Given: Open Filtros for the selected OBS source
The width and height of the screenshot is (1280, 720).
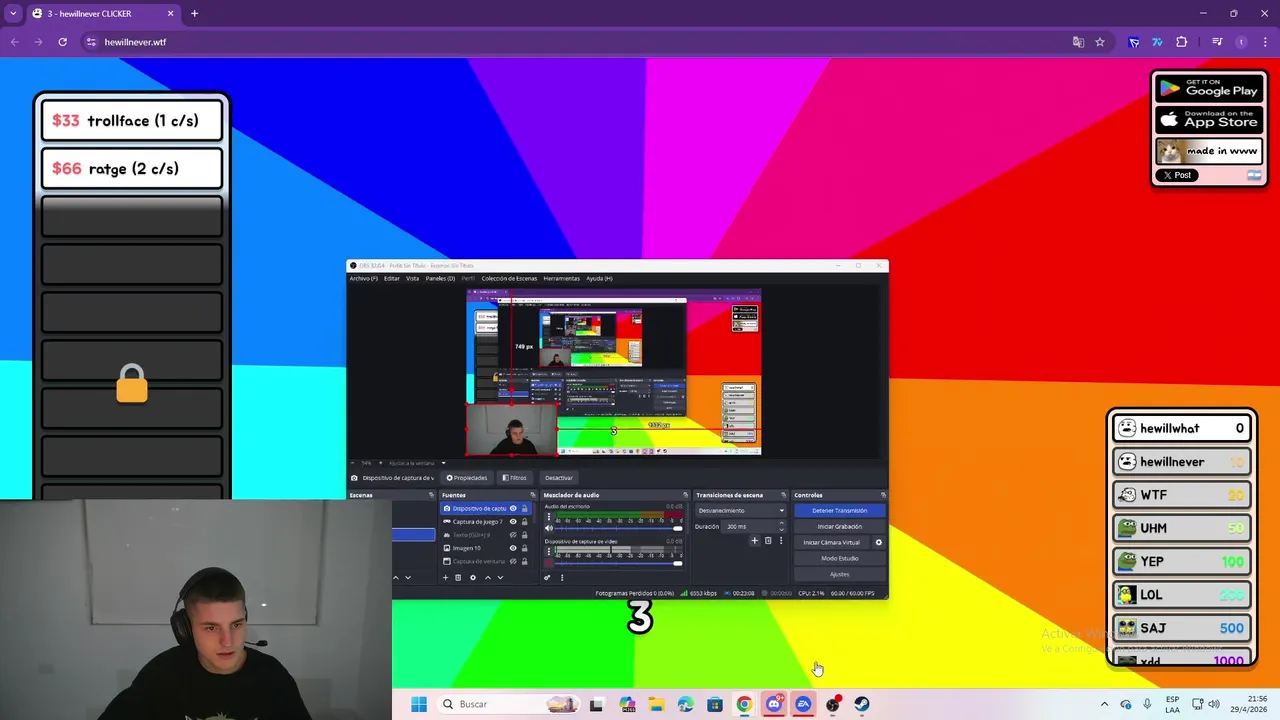Looking at the screenshot, I should click(514, 478).
